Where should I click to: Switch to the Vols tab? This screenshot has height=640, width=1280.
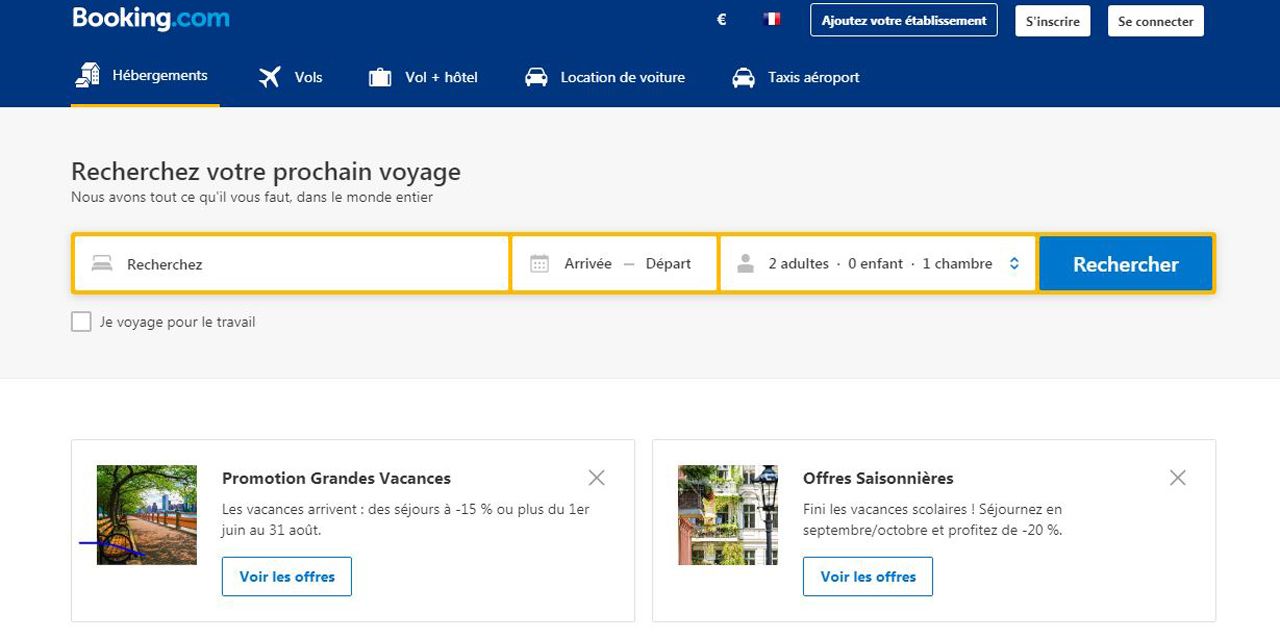[x=291, y=77]
